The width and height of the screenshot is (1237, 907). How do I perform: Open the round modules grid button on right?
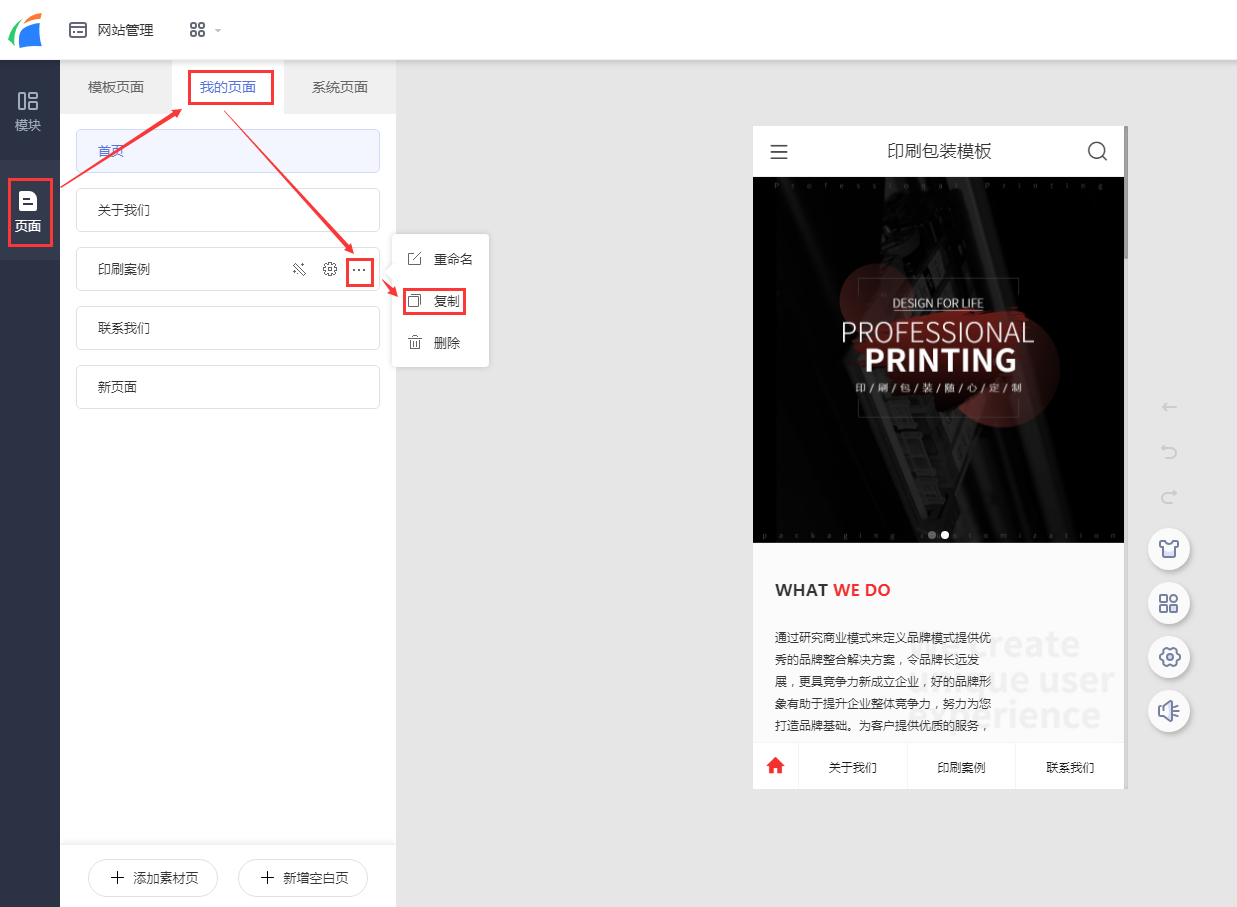coord(1169,603)
